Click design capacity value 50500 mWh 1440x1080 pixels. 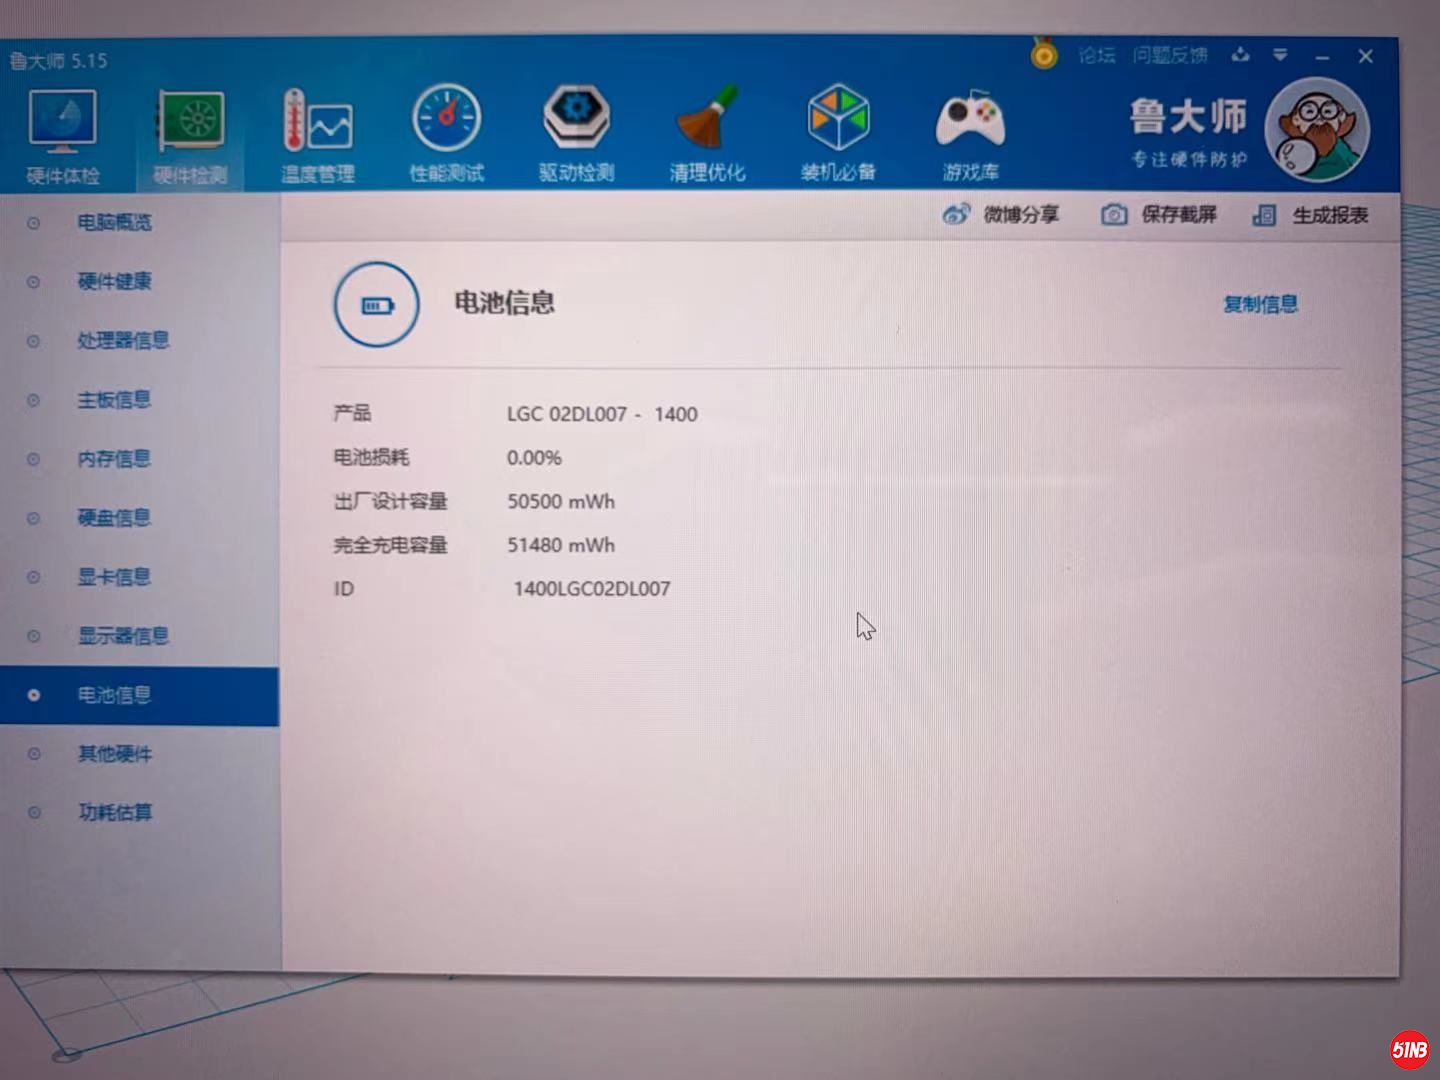(561, 501)
